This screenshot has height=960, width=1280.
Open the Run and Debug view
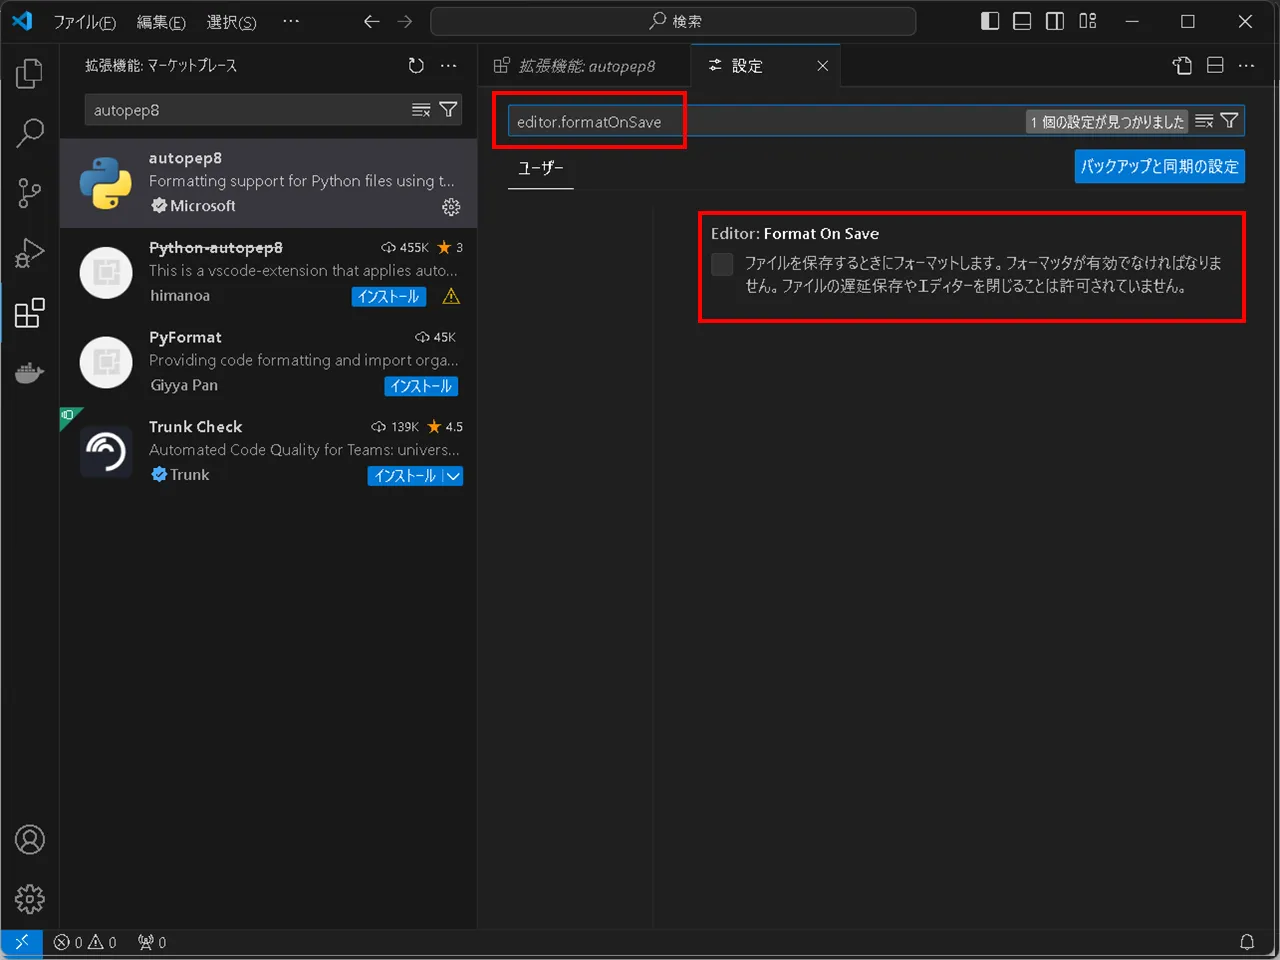(30, 253)
